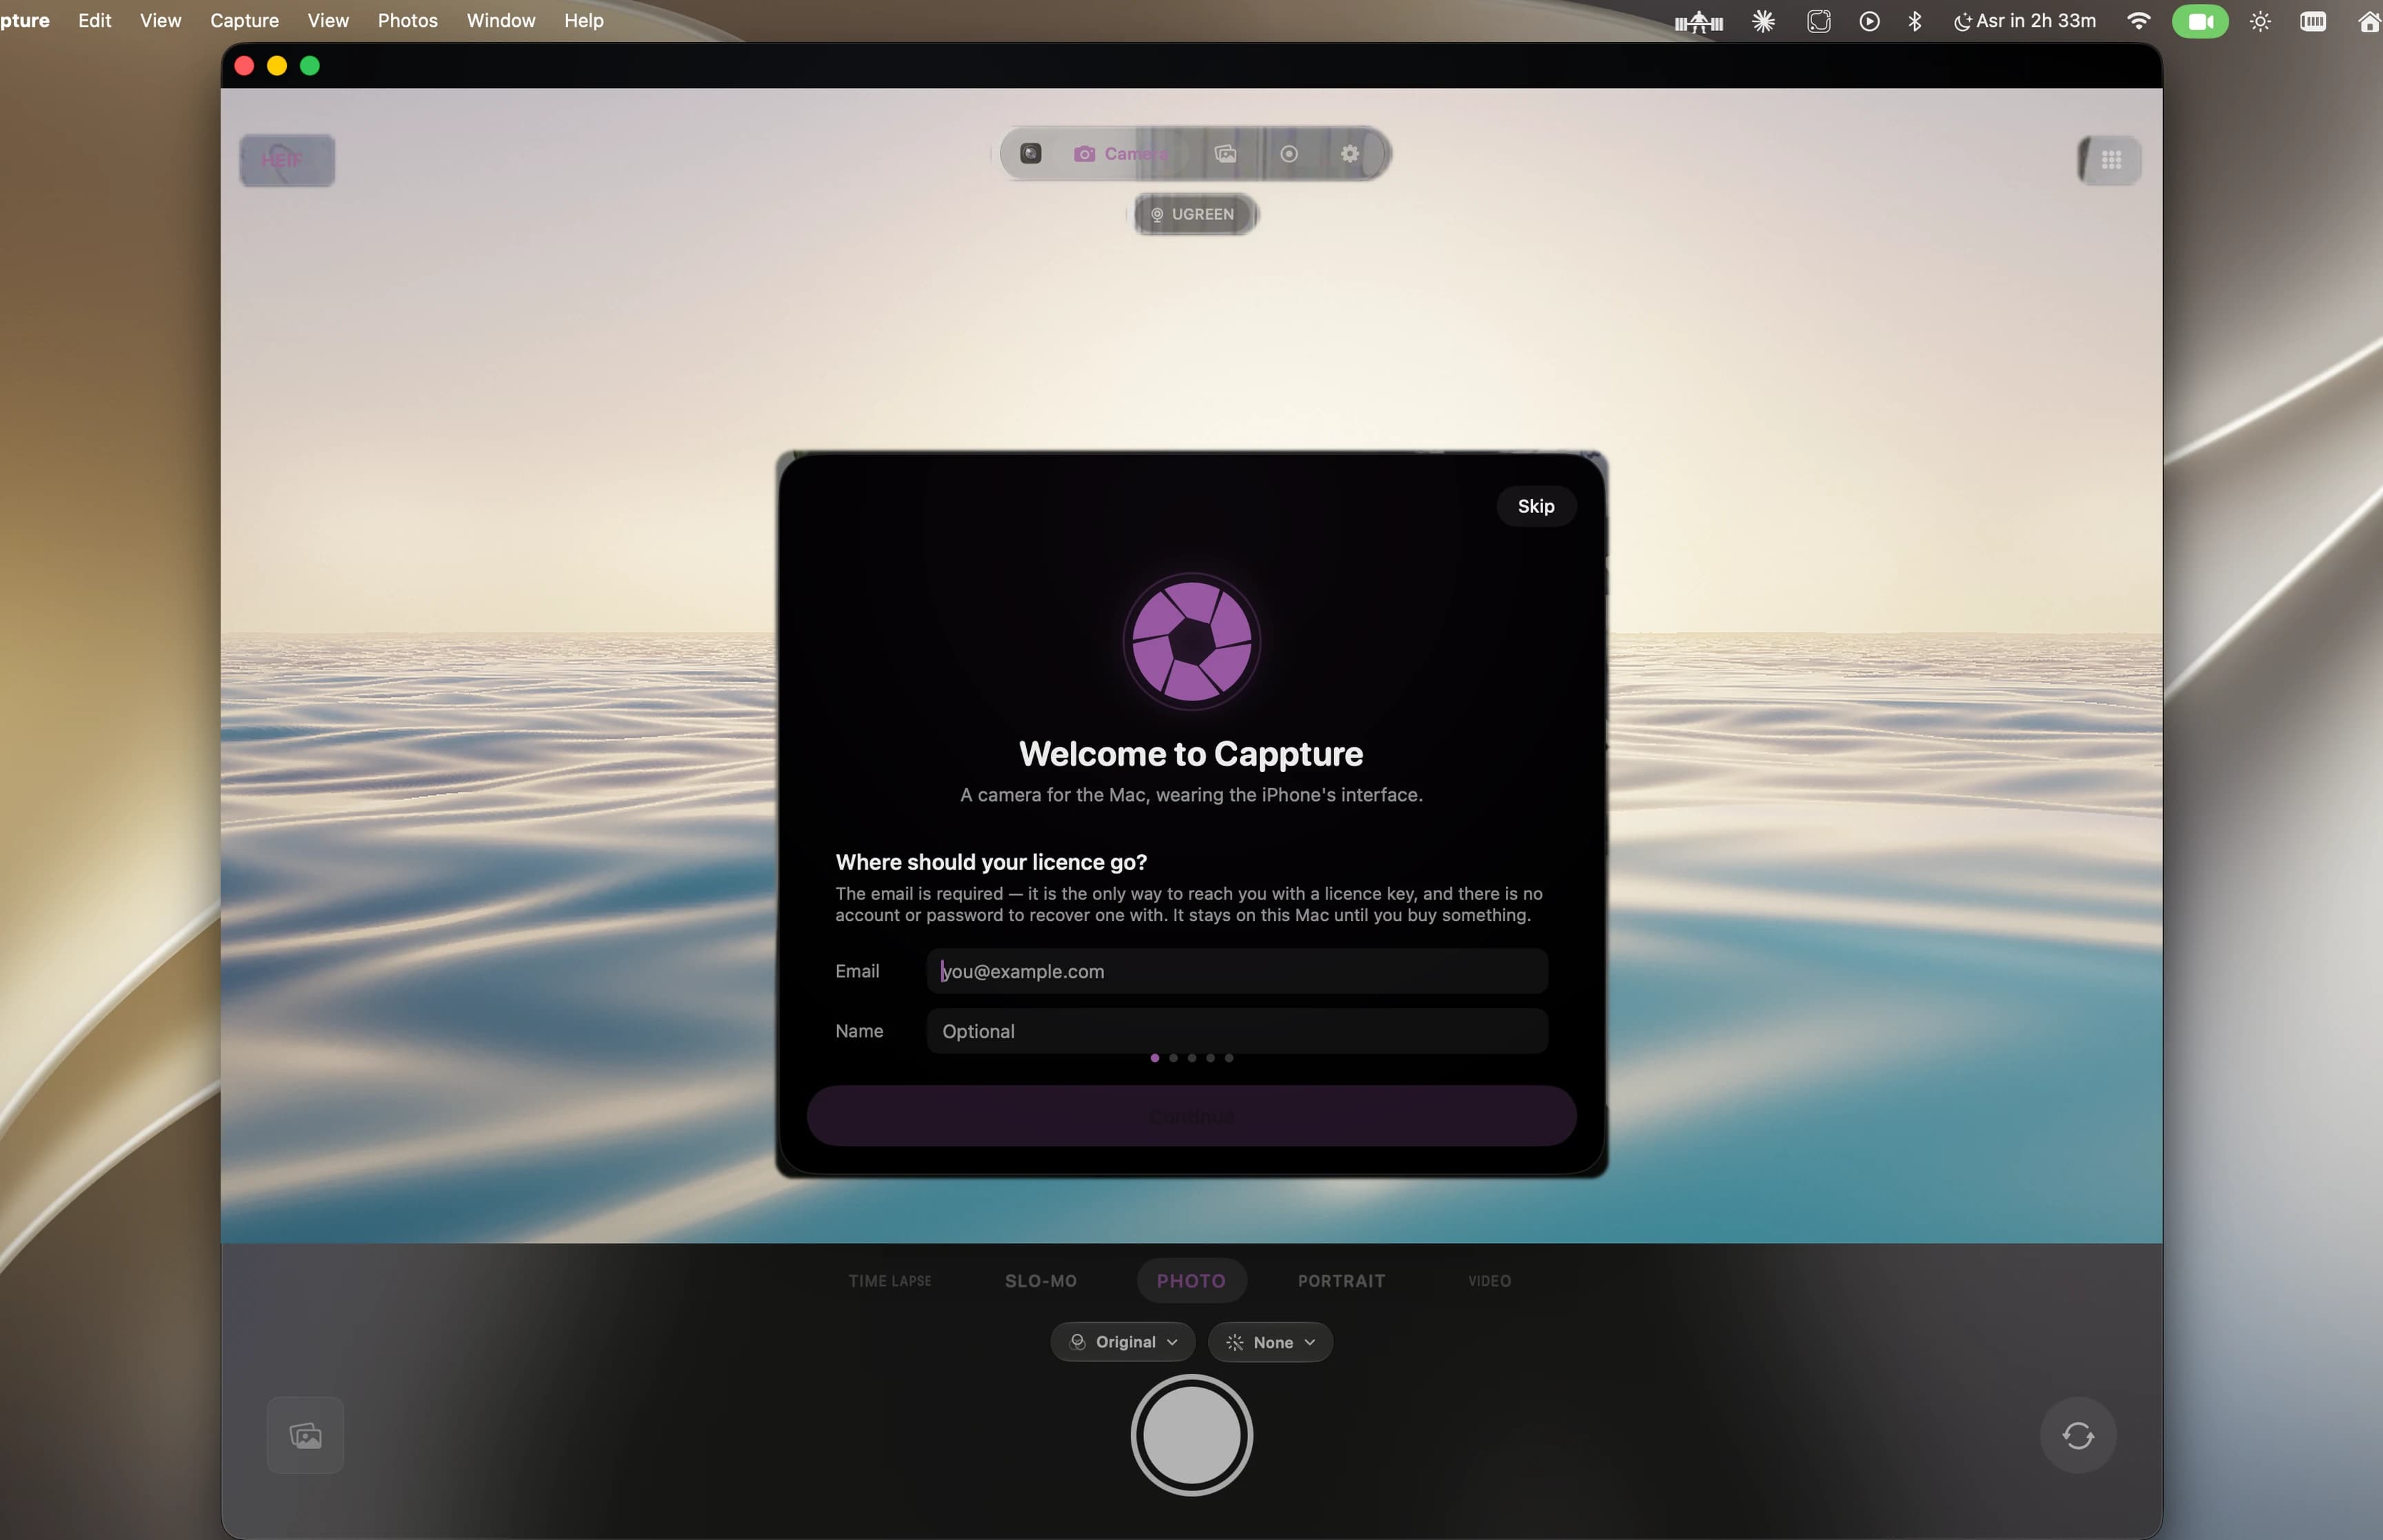This screenshot has height=1540, width=2383.
Task: Skip the welcome onboarding
Action: click(1535, 506)
